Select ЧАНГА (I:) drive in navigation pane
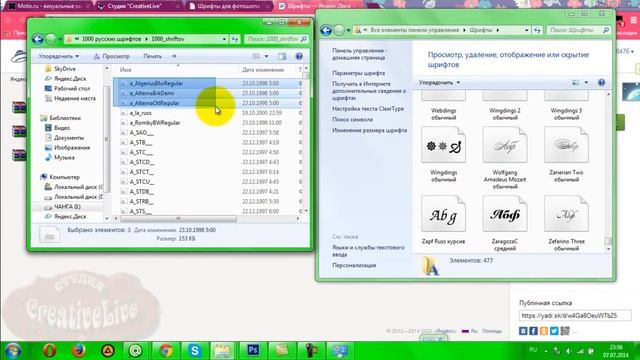Viewport: 640px width, 360px height. tap(62, 207)
